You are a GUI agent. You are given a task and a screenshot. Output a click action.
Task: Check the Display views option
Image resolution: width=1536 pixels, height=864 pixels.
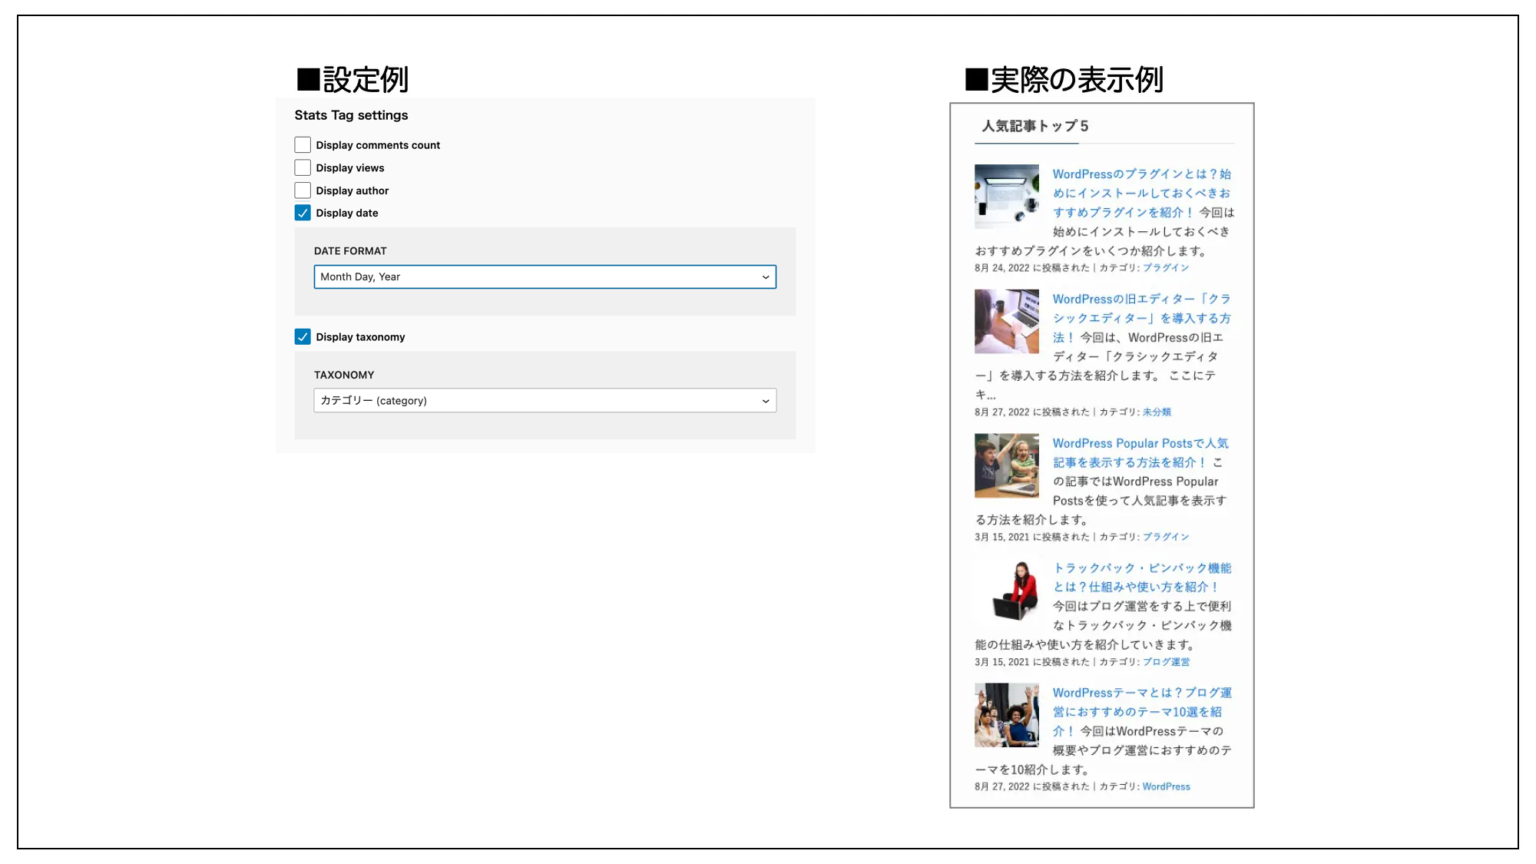click(303, 168)
